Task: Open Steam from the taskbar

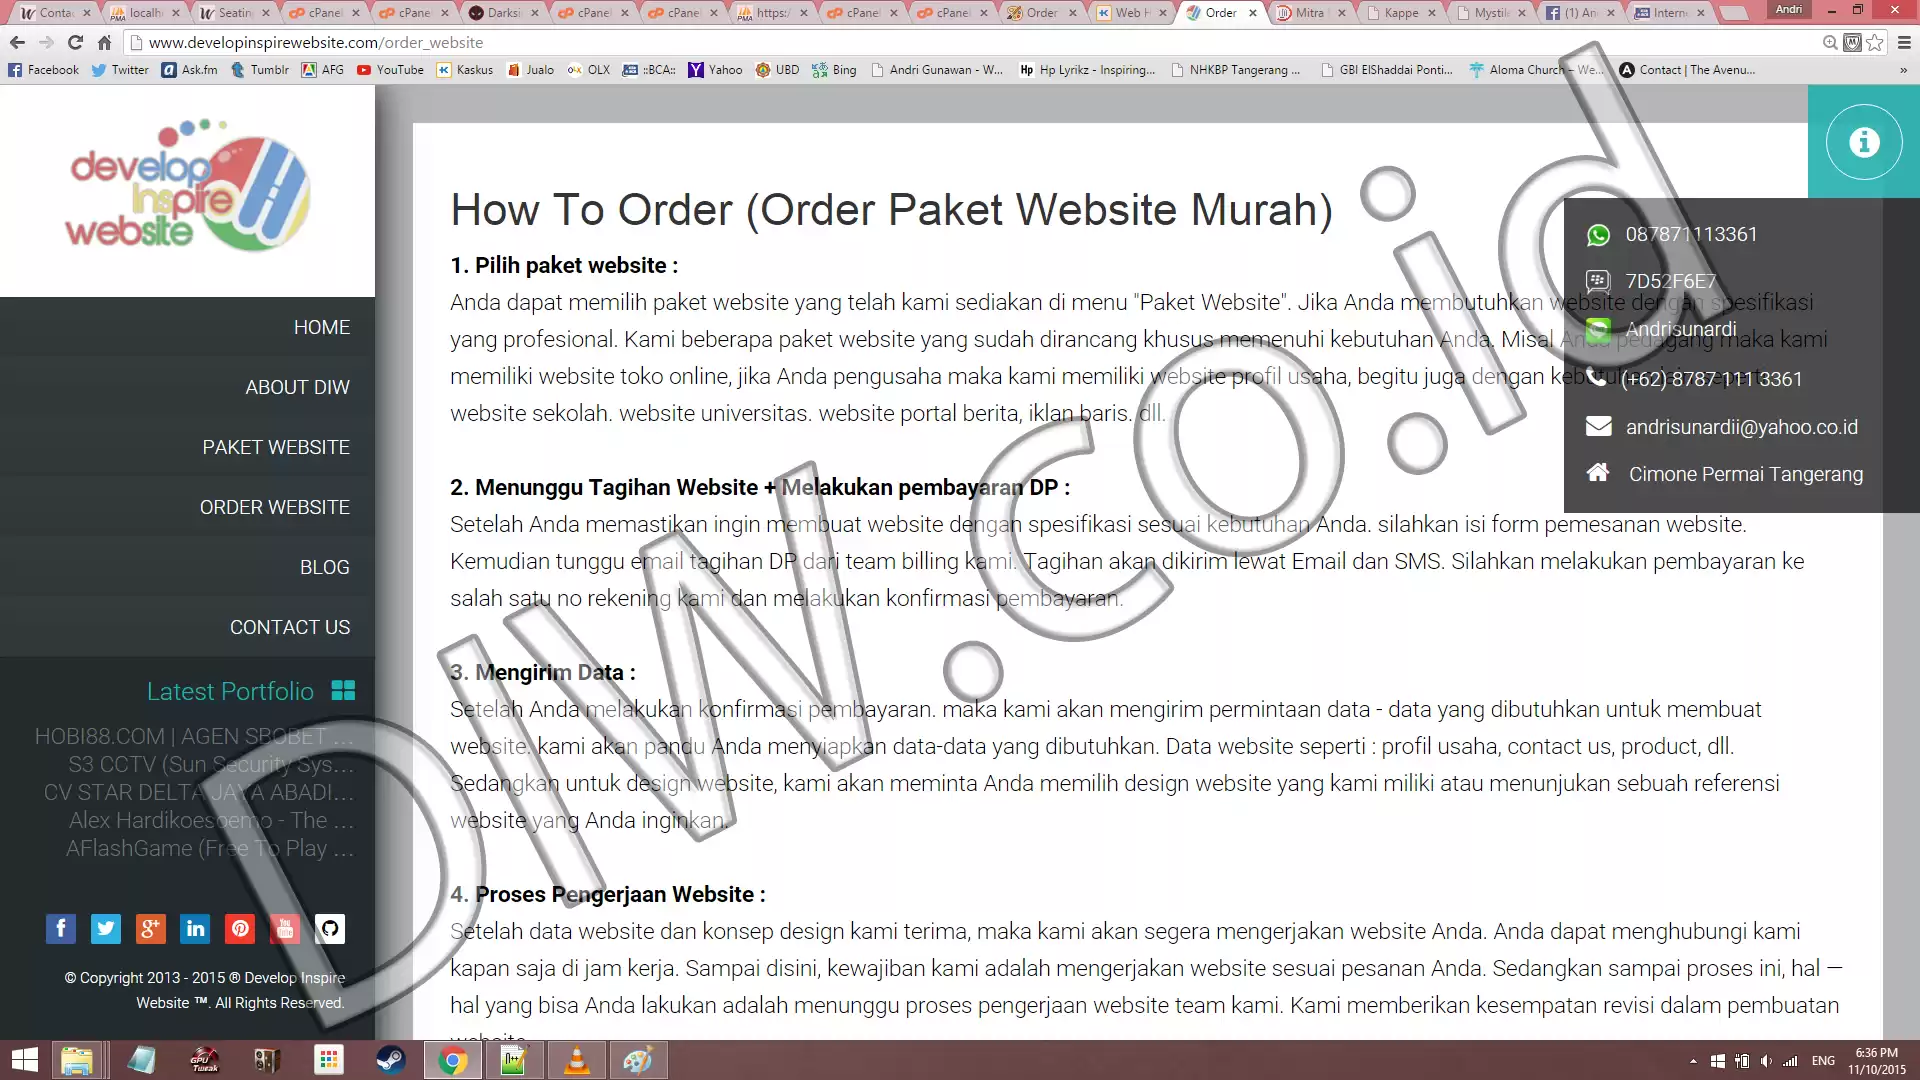Action: [391, 1060]
